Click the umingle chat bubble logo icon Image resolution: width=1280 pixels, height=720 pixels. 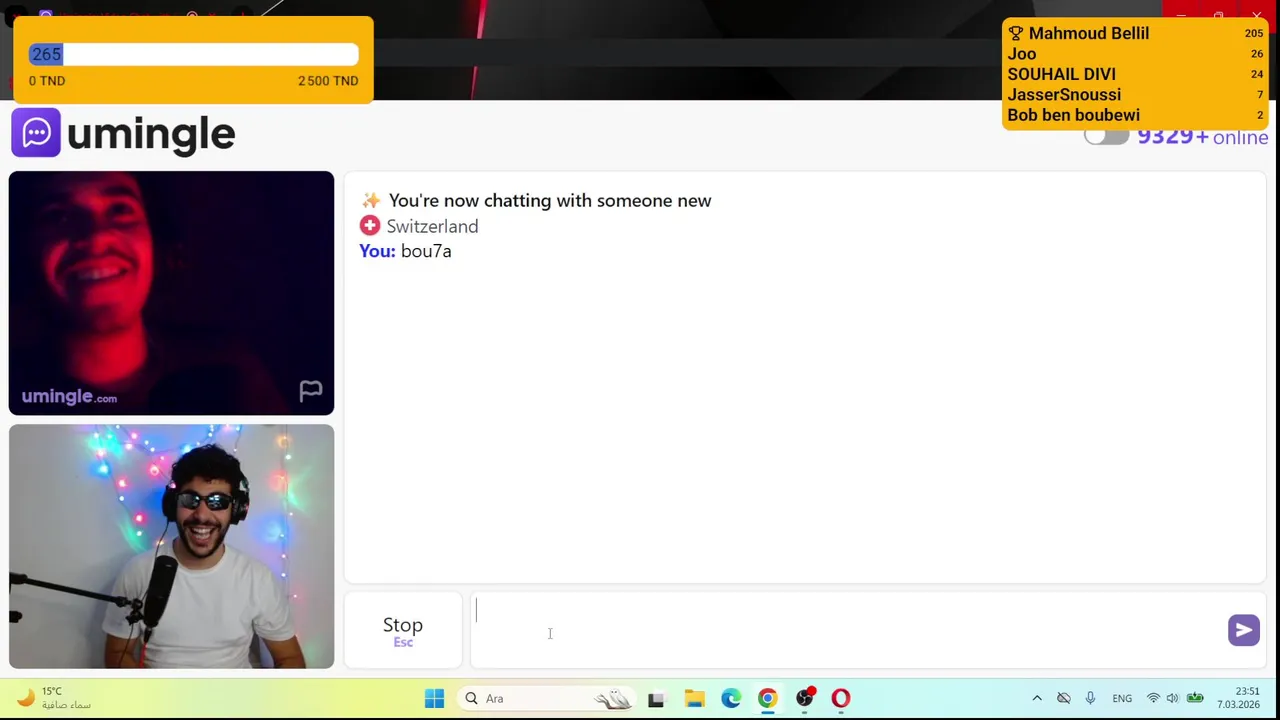click(x=36, y=133)
